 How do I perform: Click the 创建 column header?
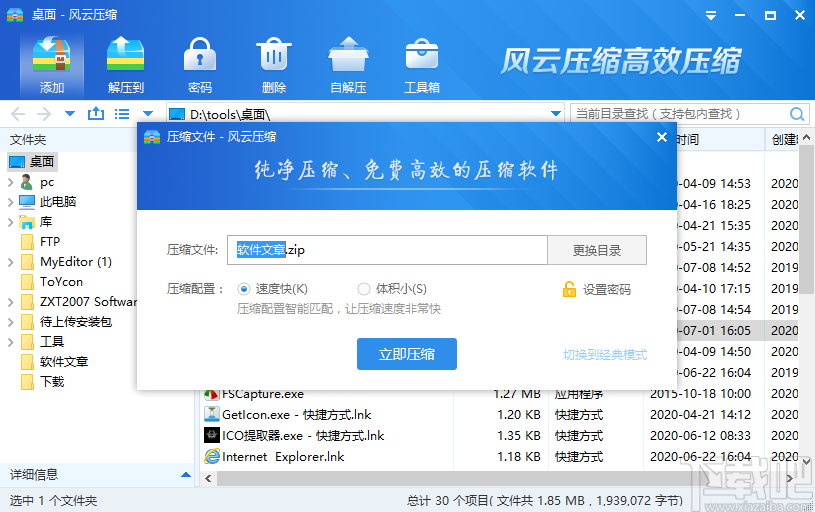pyautogui.click(x=784, y=139)
